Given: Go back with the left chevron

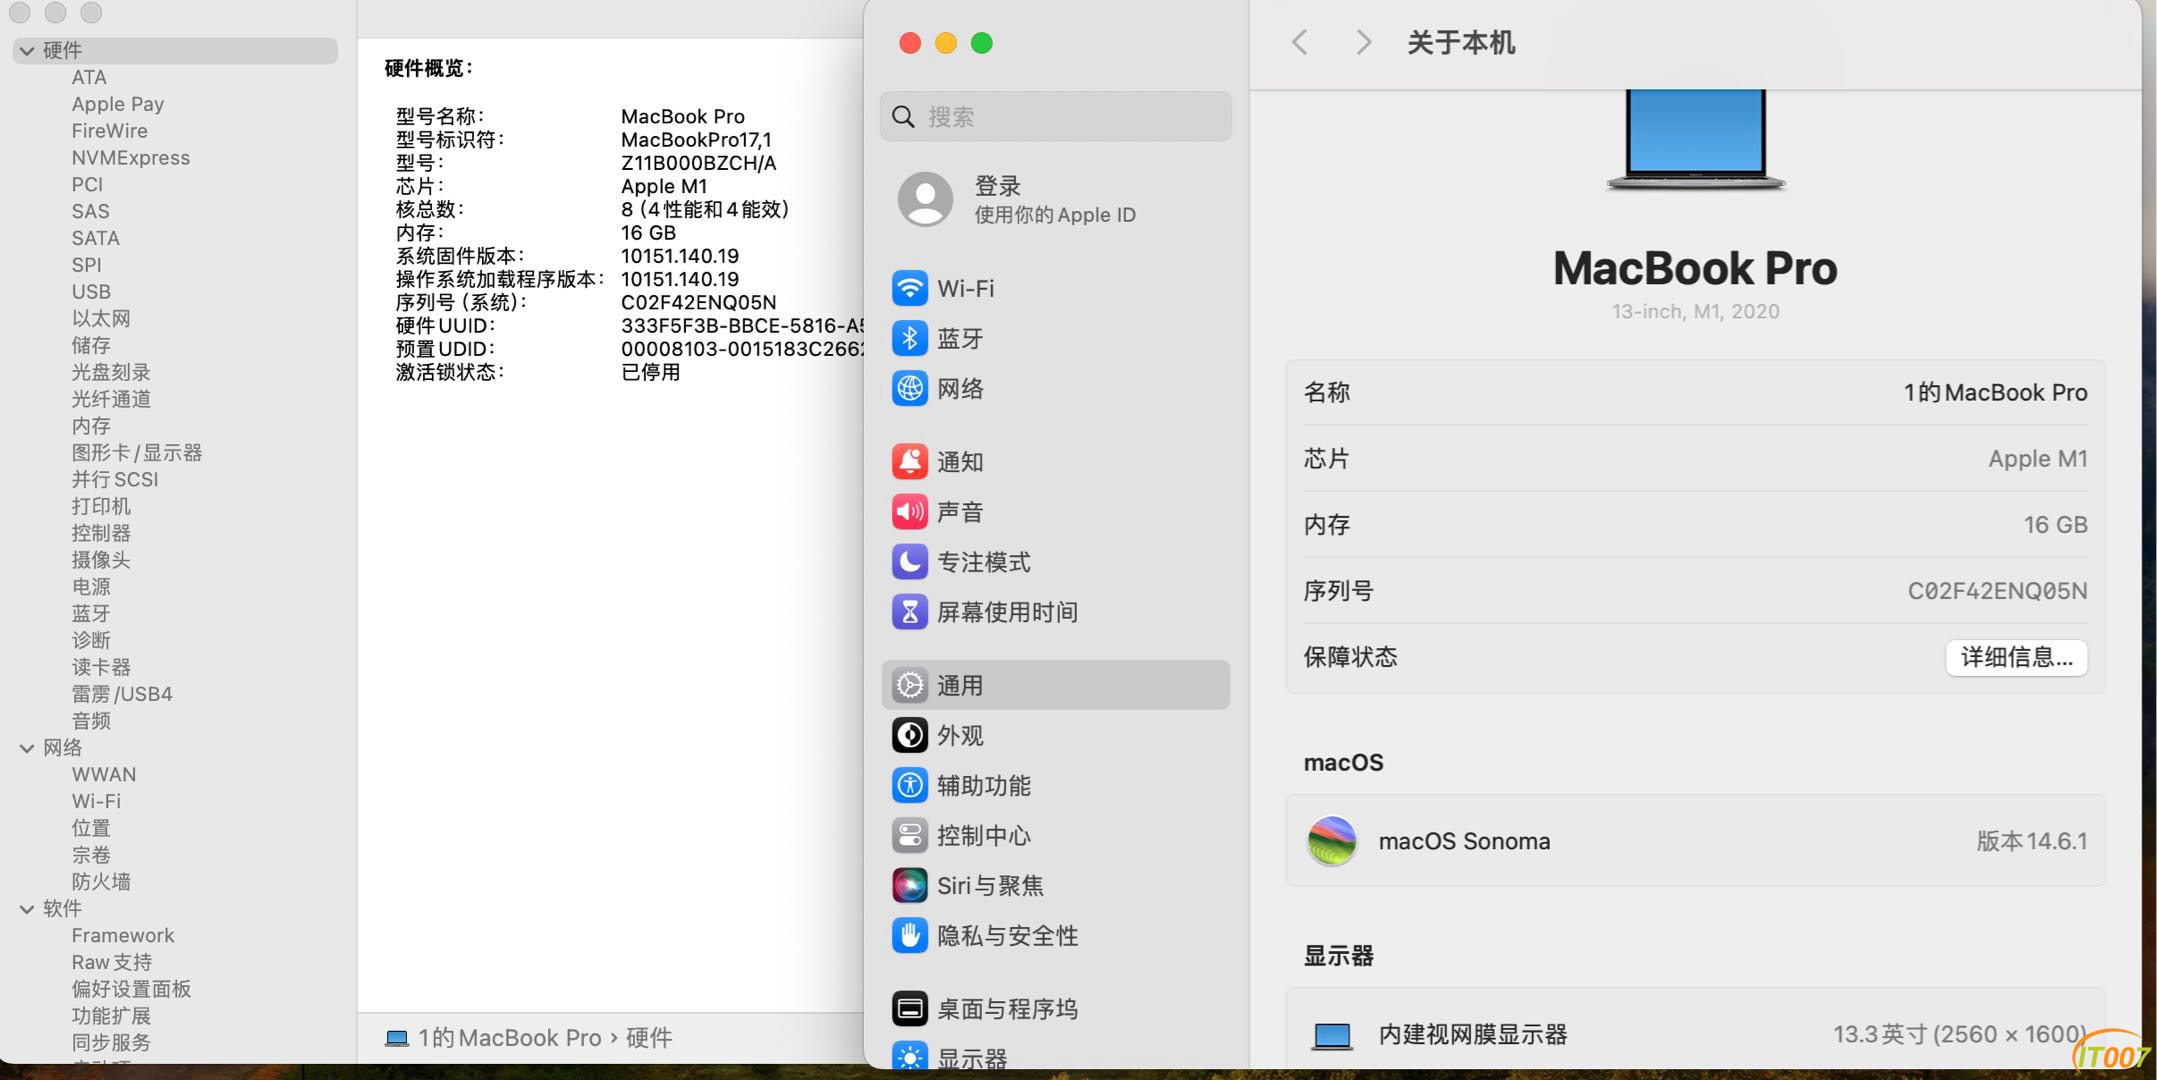Looking at the screenshot, I should 1299,42.
